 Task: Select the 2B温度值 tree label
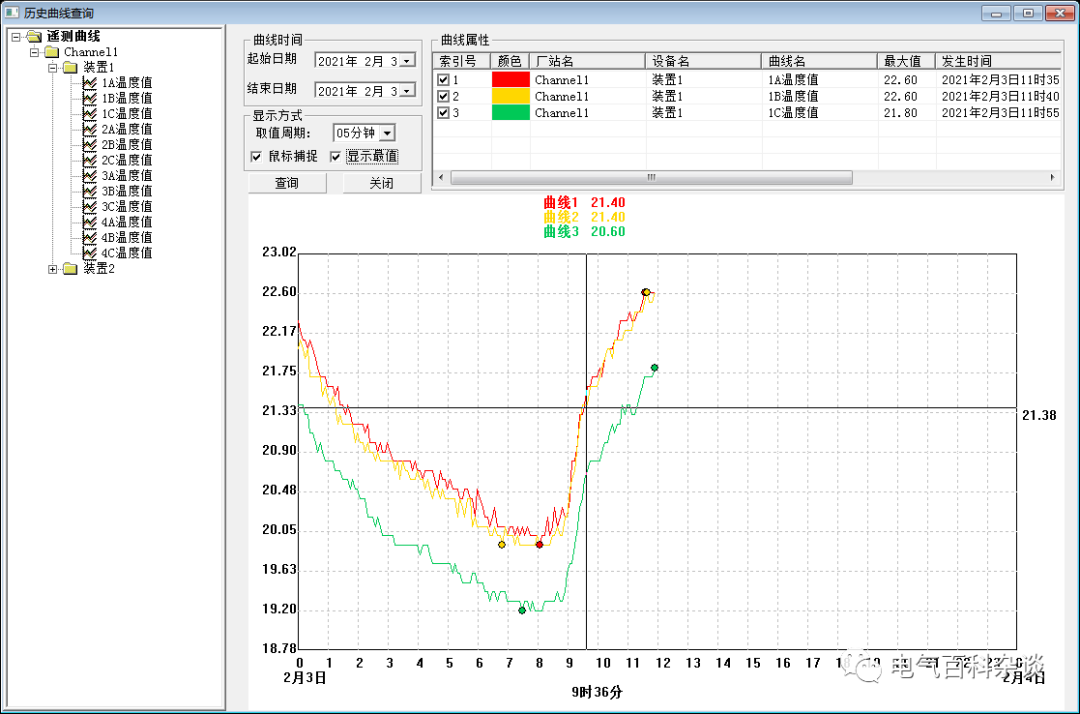127,145
